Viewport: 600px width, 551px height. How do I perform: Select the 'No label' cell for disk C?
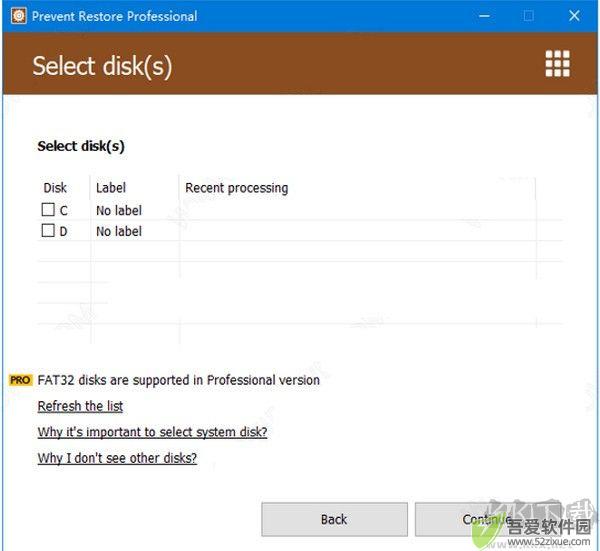click(x=119, y=210)
